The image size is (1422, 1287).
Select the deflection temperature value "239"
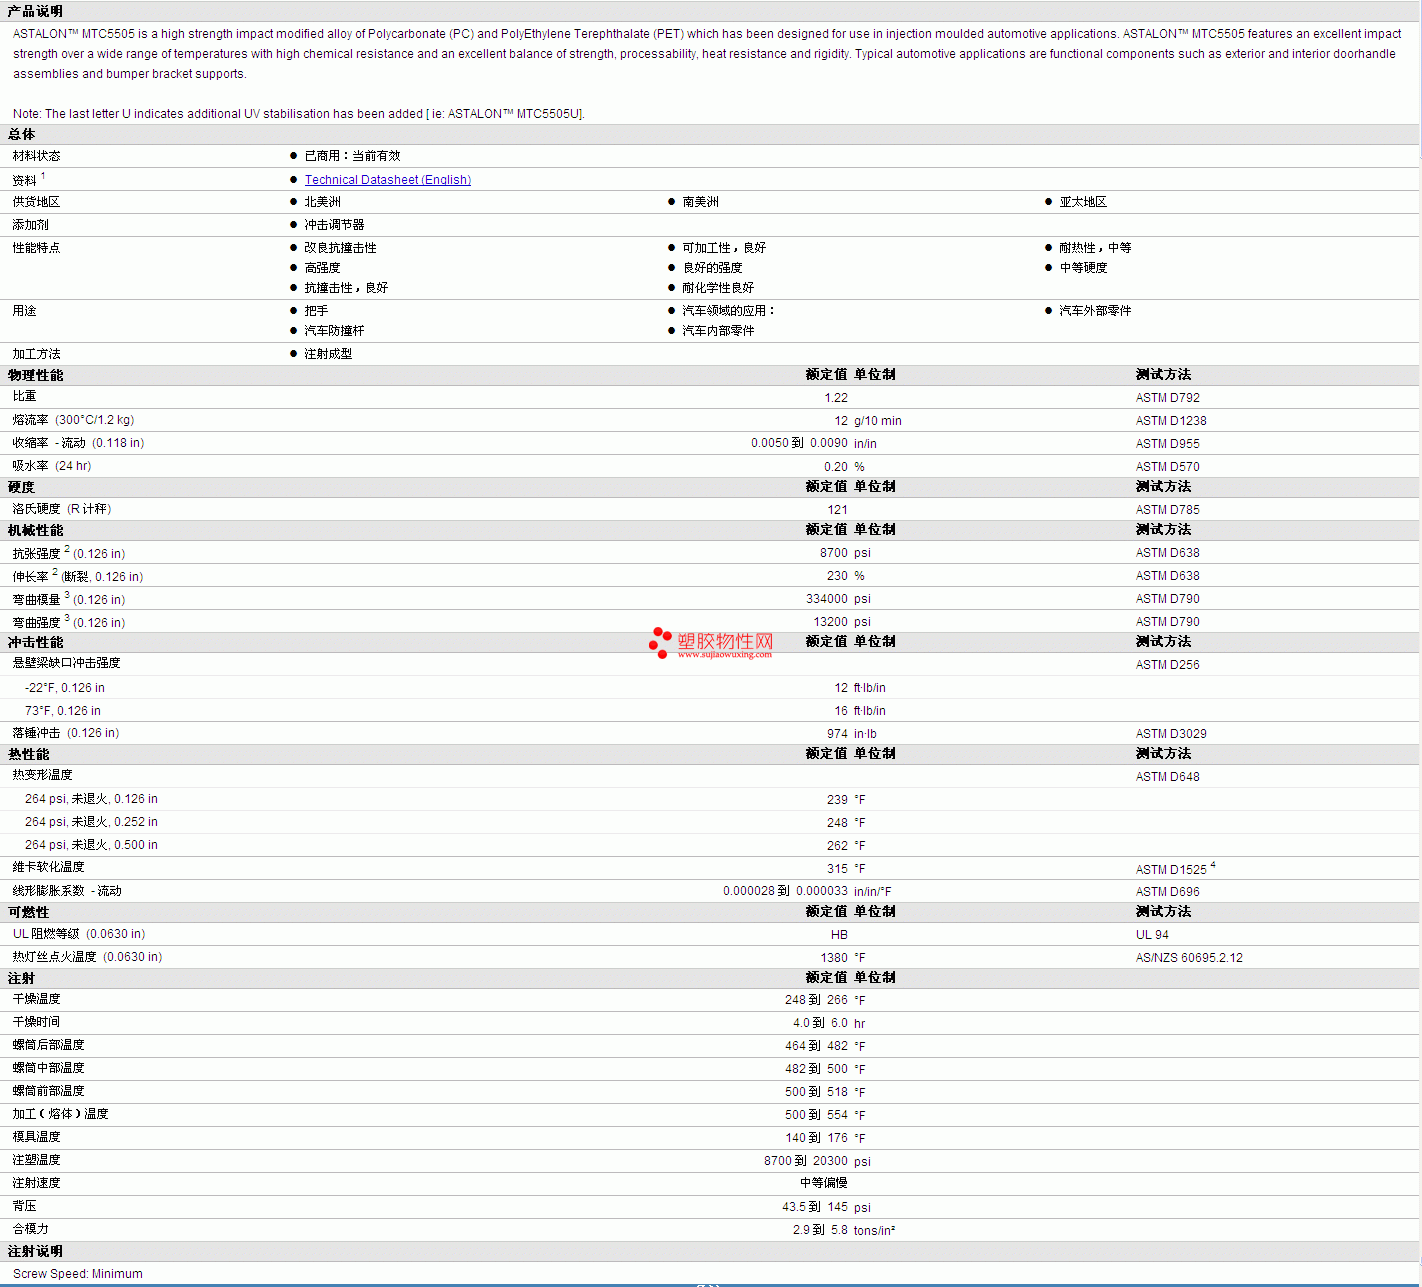837,800
